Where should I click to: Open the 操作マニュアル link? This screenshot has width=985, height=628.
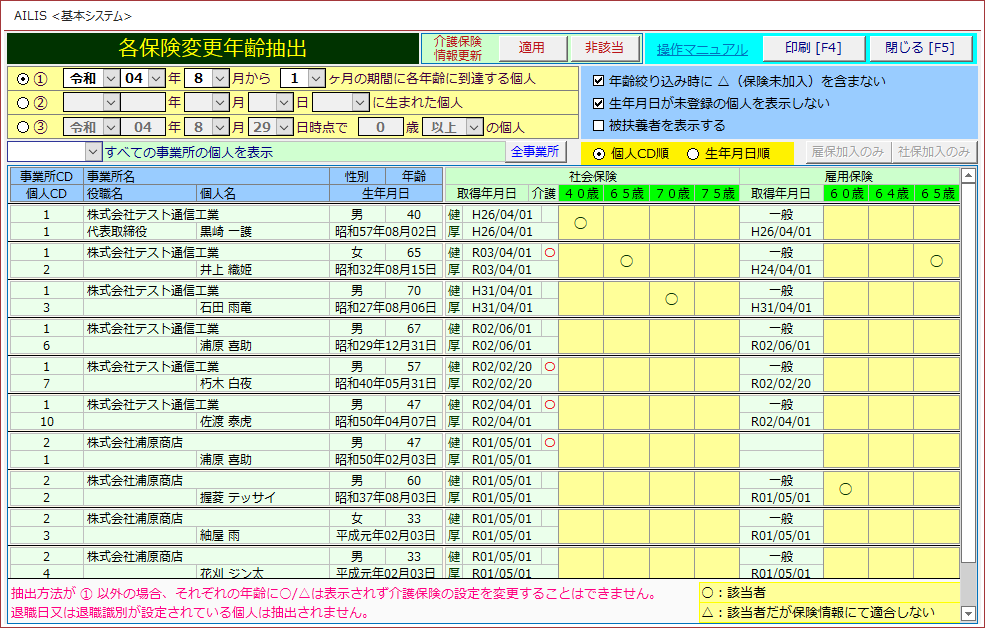(702, 49)
